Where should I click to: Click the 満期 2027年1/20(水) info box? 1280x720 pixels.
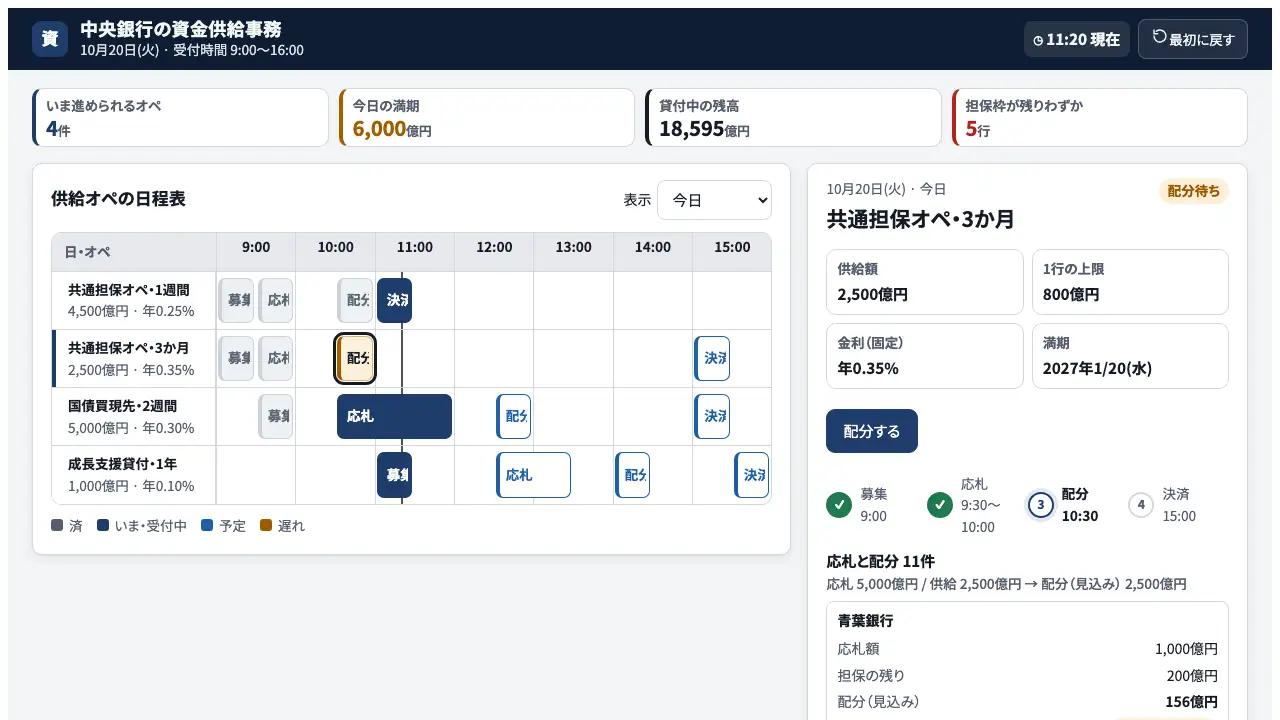pos(1130,356)
